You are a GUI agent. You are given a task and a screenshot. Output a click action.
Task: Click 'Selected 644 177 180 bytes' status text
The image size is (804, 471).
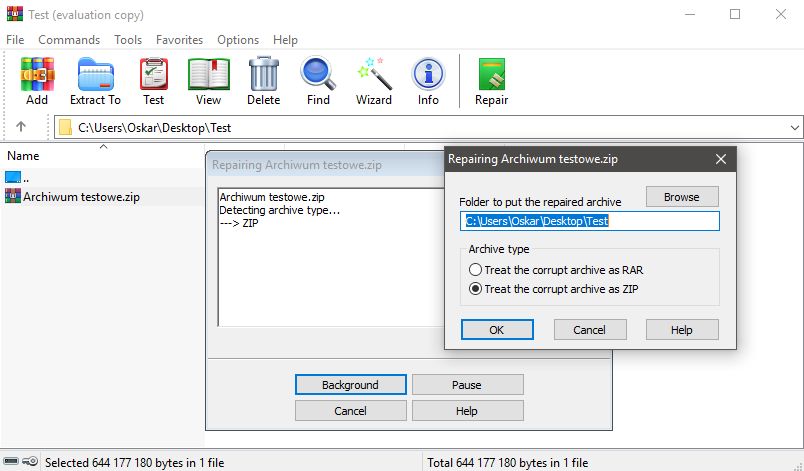coord(134,462)
